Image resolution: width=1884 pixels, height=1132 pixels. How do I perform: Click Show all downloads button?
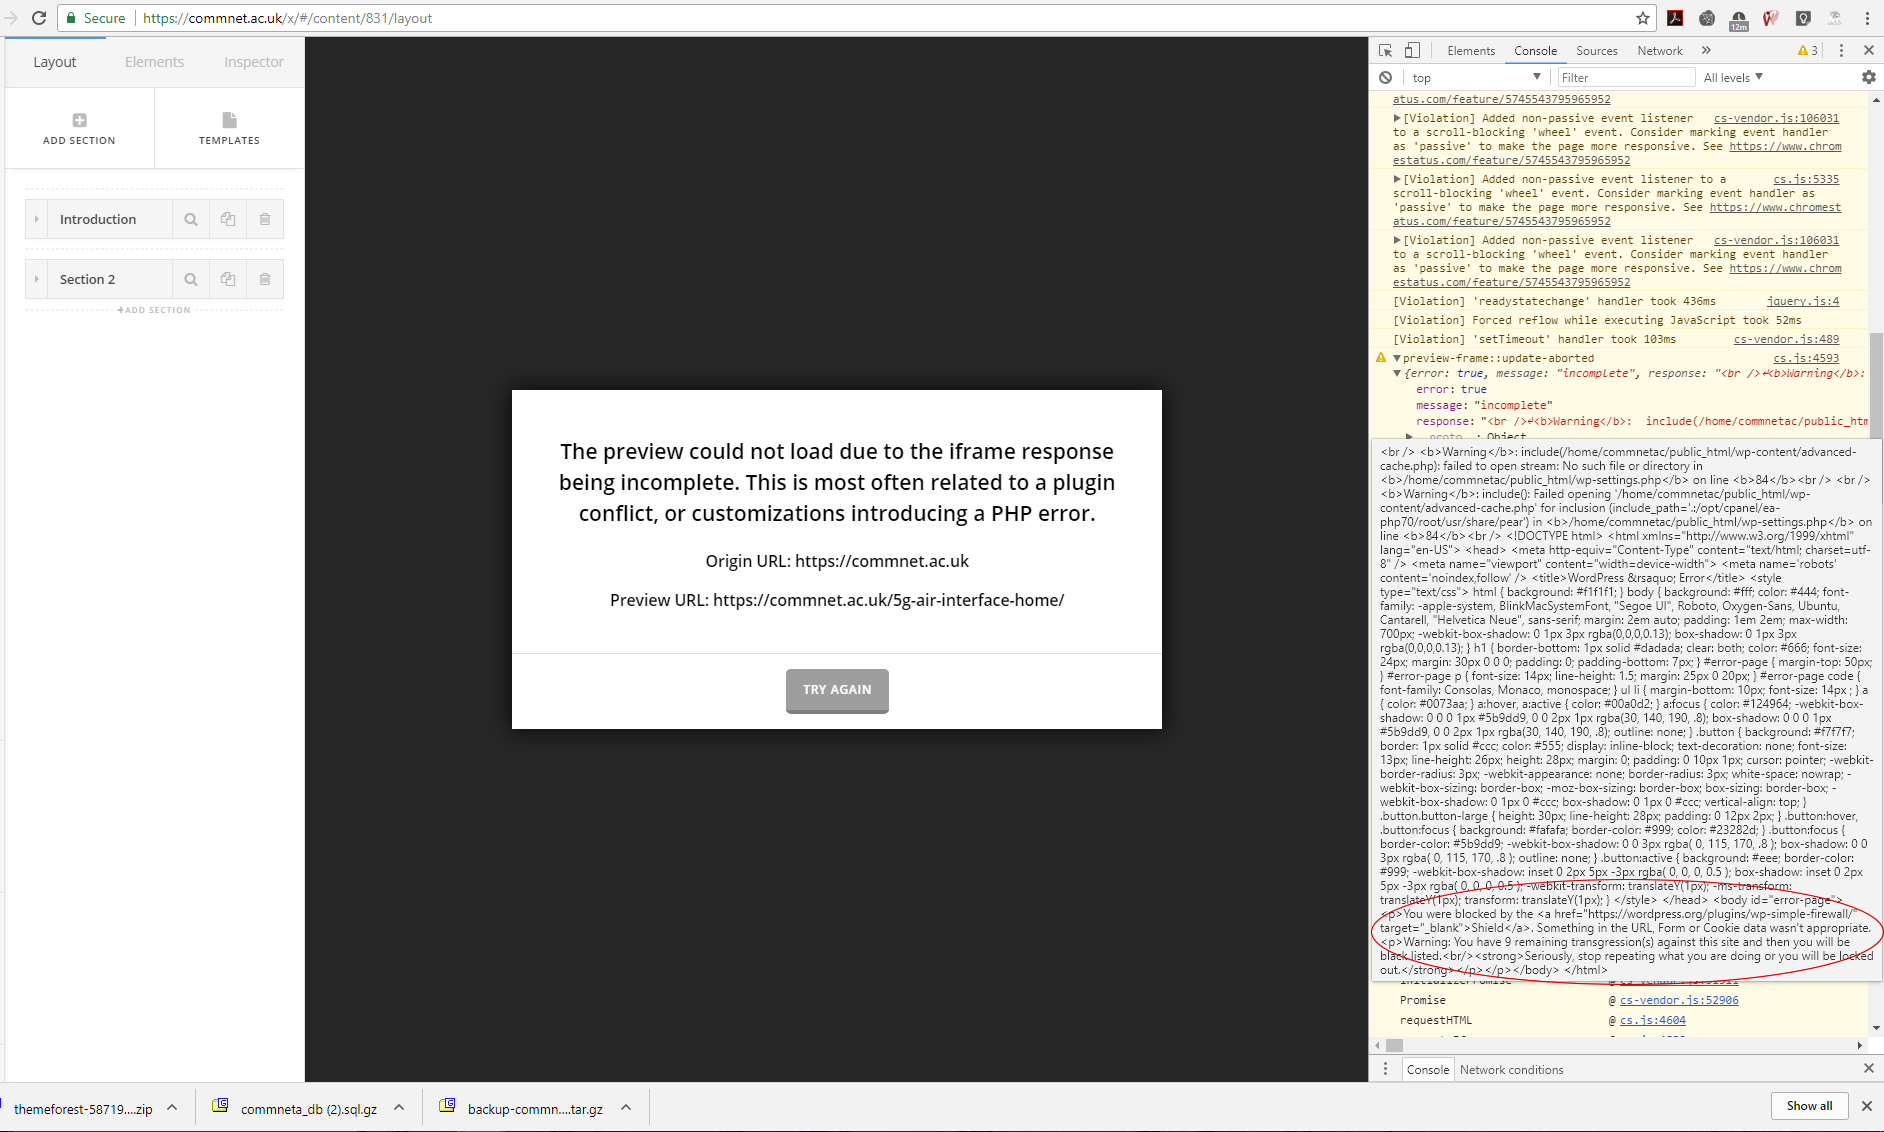1809,1106
